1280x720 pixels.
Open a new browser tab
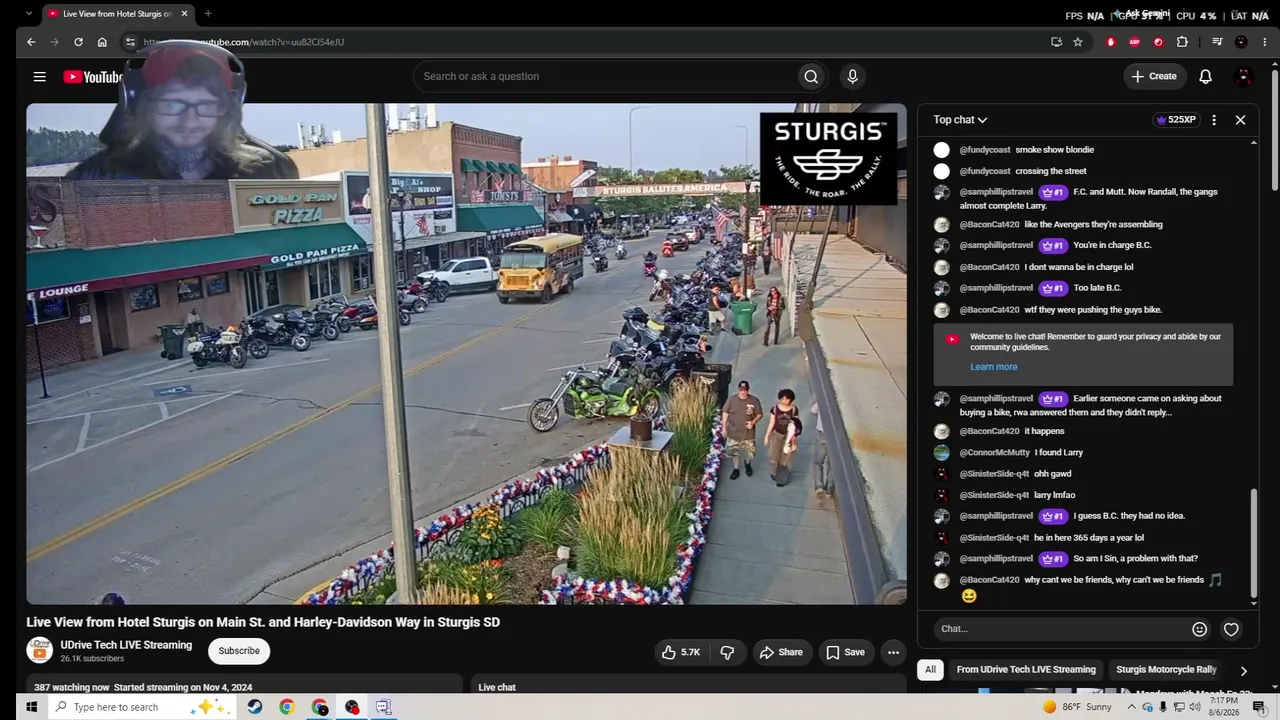[208, 14]
